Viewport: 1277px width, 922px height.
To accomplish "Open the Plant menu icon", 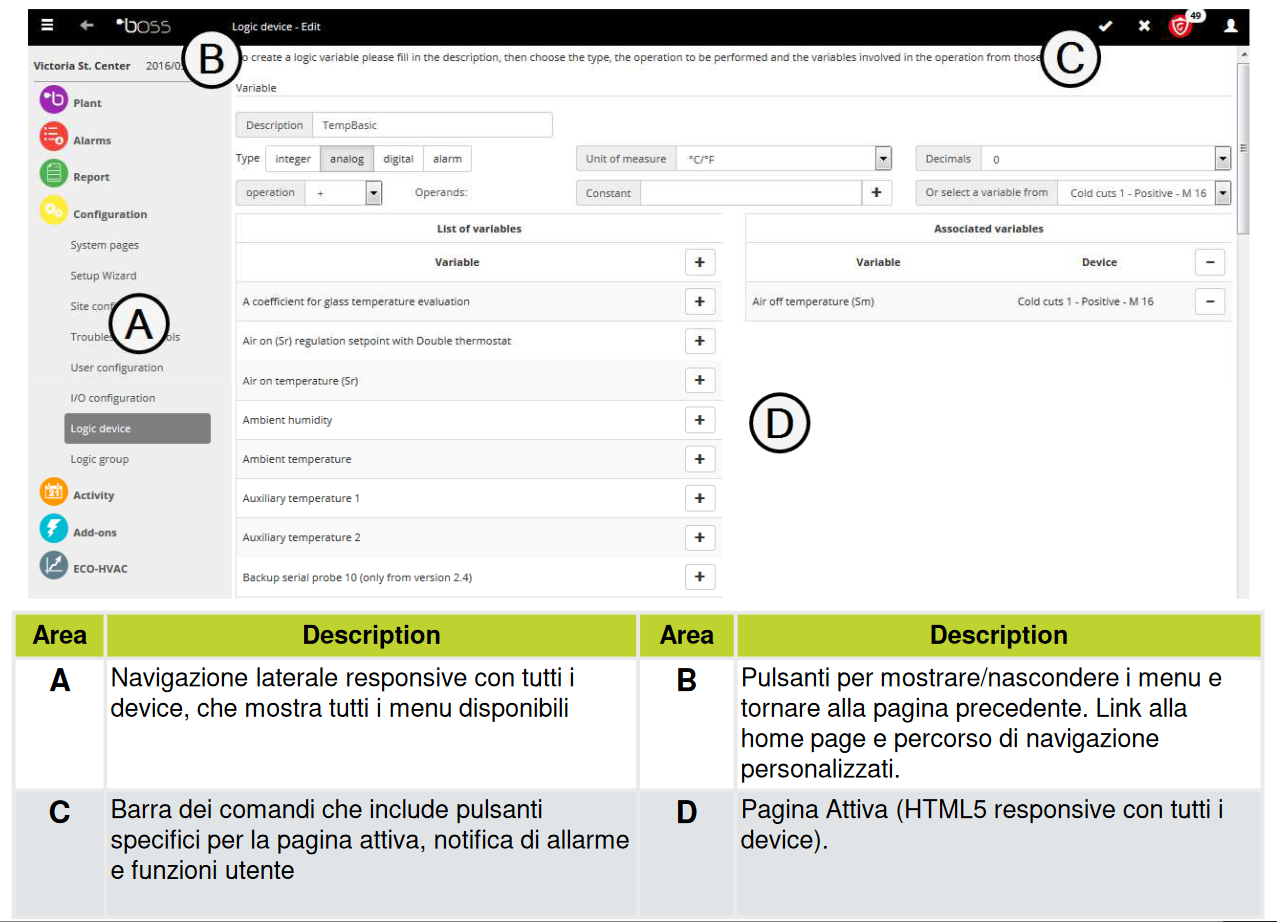I will coord(53,101).
